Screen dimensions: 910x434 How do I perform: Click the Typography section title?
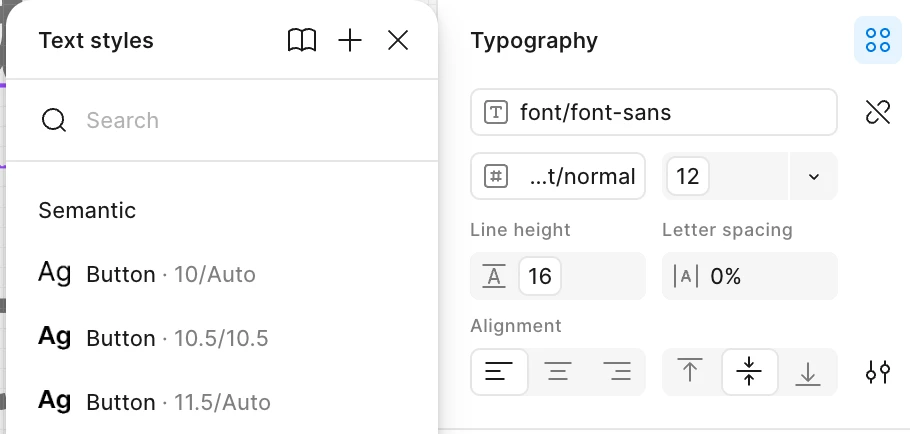pos(534,41)
